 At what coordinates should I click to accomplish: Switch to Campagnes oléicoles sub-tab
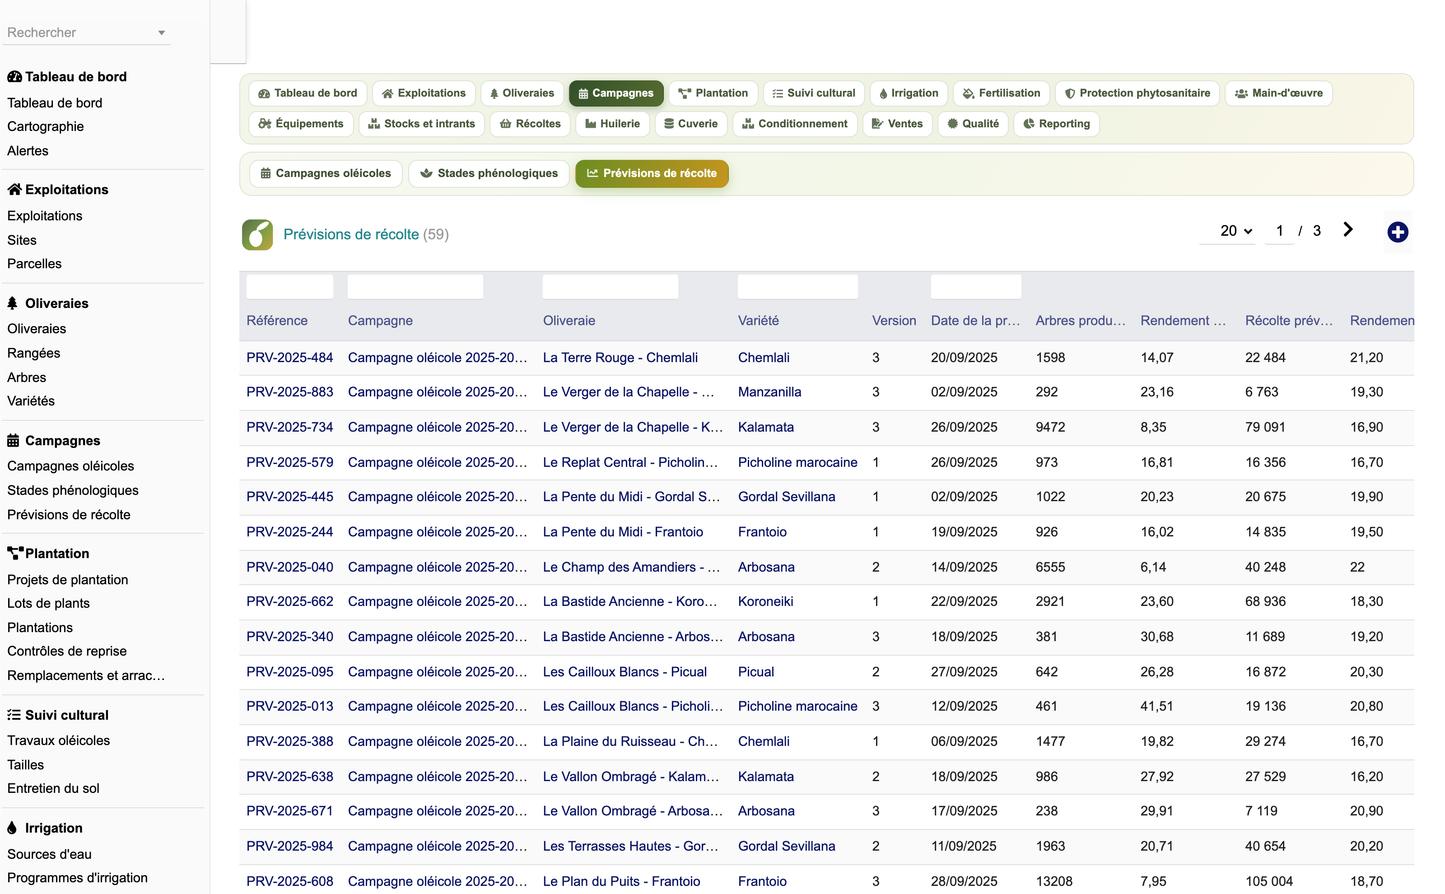click(x=326, y=173)
